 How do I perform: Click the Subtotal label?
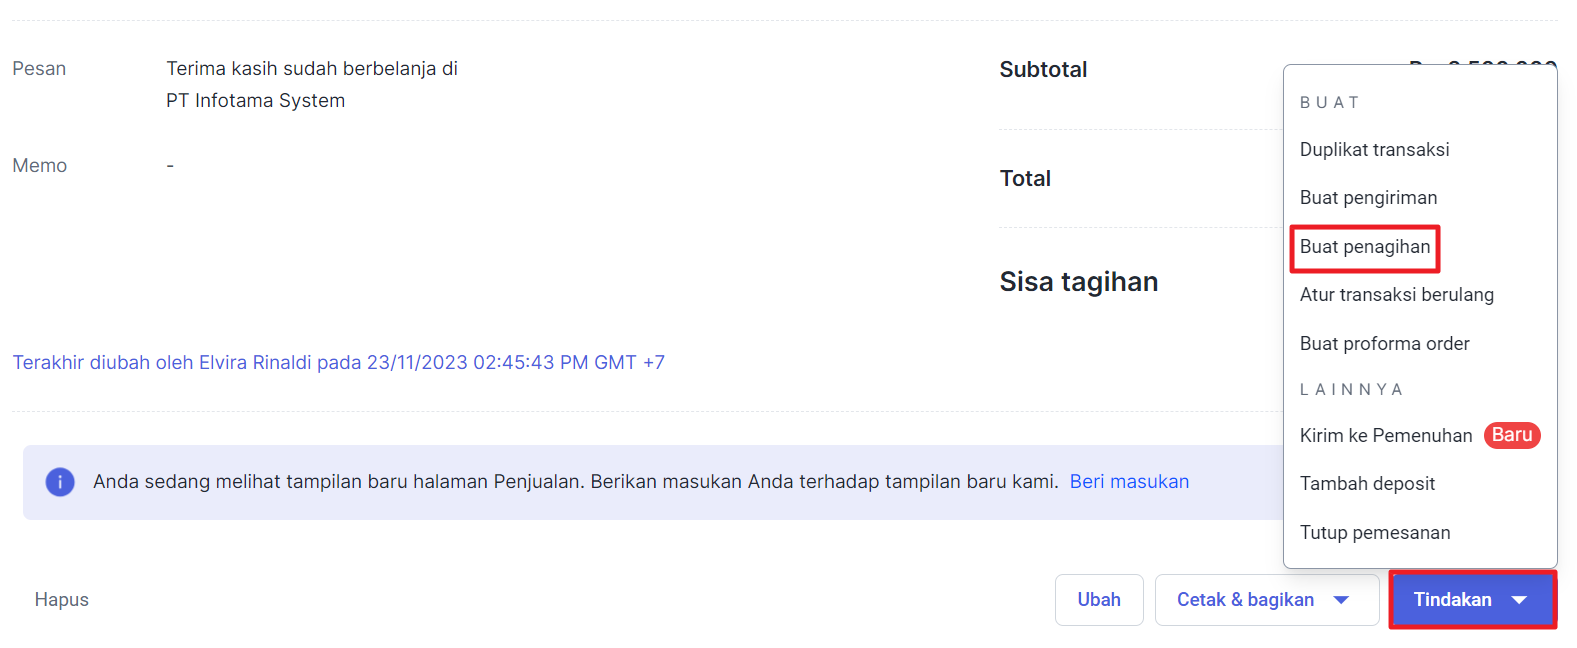coord(1043,70)
